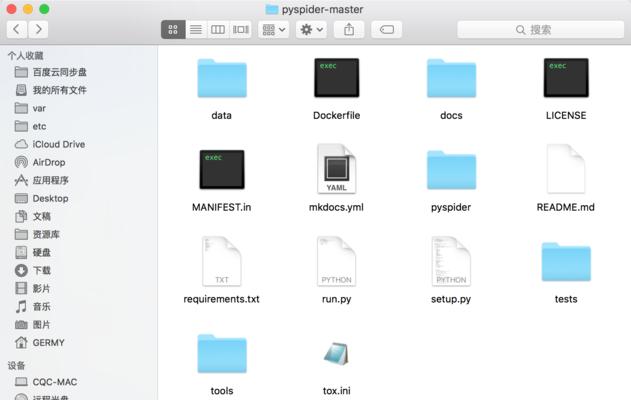631x400 pixels.
Task: Click the tox.ini file name label
Action: click(336, 390)
